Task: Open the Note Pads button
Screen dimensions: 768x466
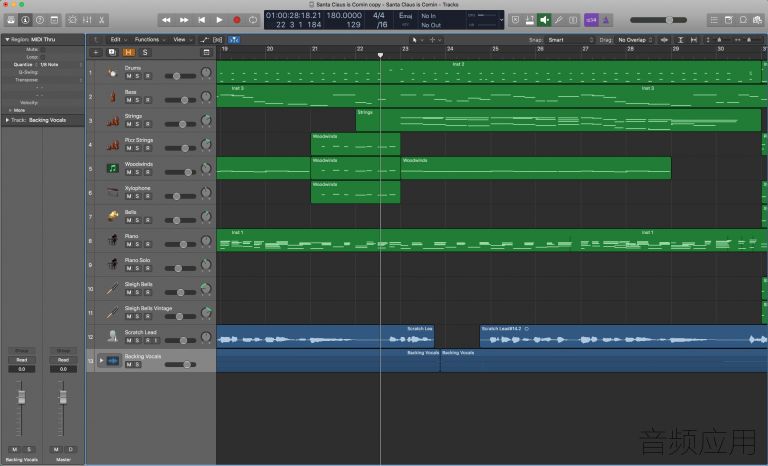Action: point(729,20)
